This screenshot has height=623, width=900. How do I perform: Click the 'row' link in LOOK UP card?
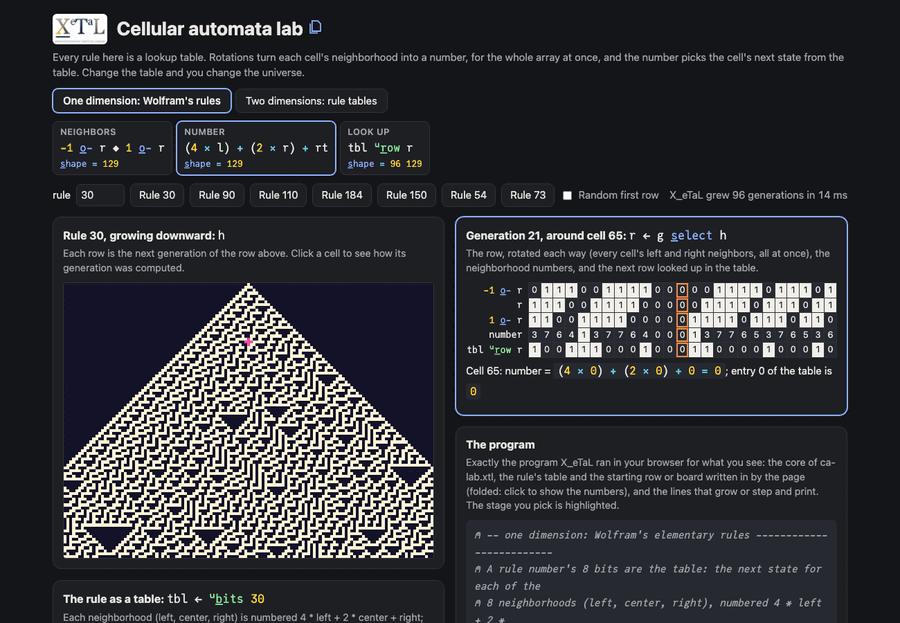[x=390, y=148]
